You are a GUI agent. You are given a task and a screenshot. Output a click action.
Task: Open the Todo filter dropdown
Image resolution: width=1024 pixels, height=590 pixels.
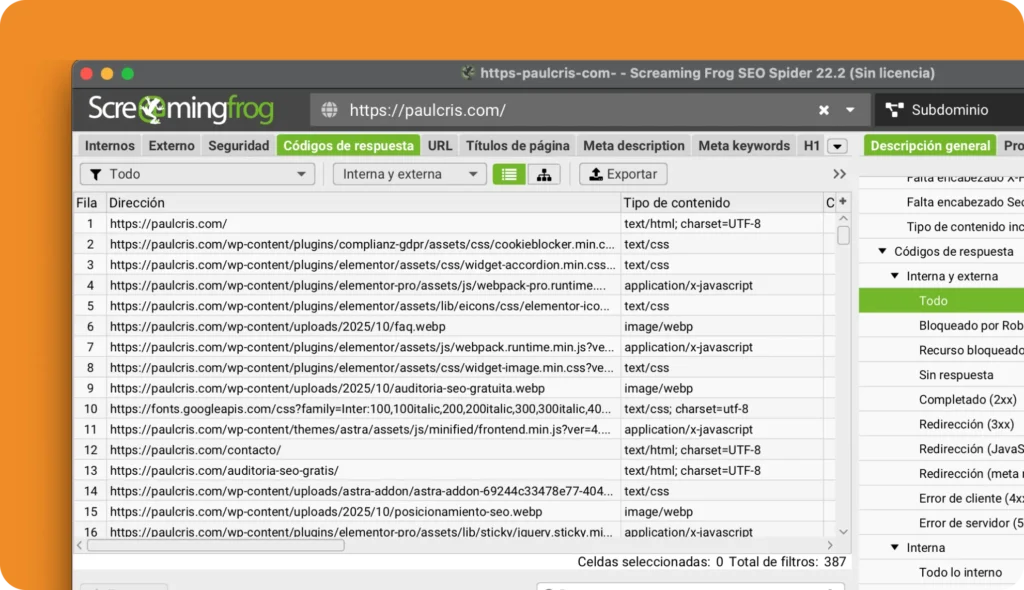point(197,174)
